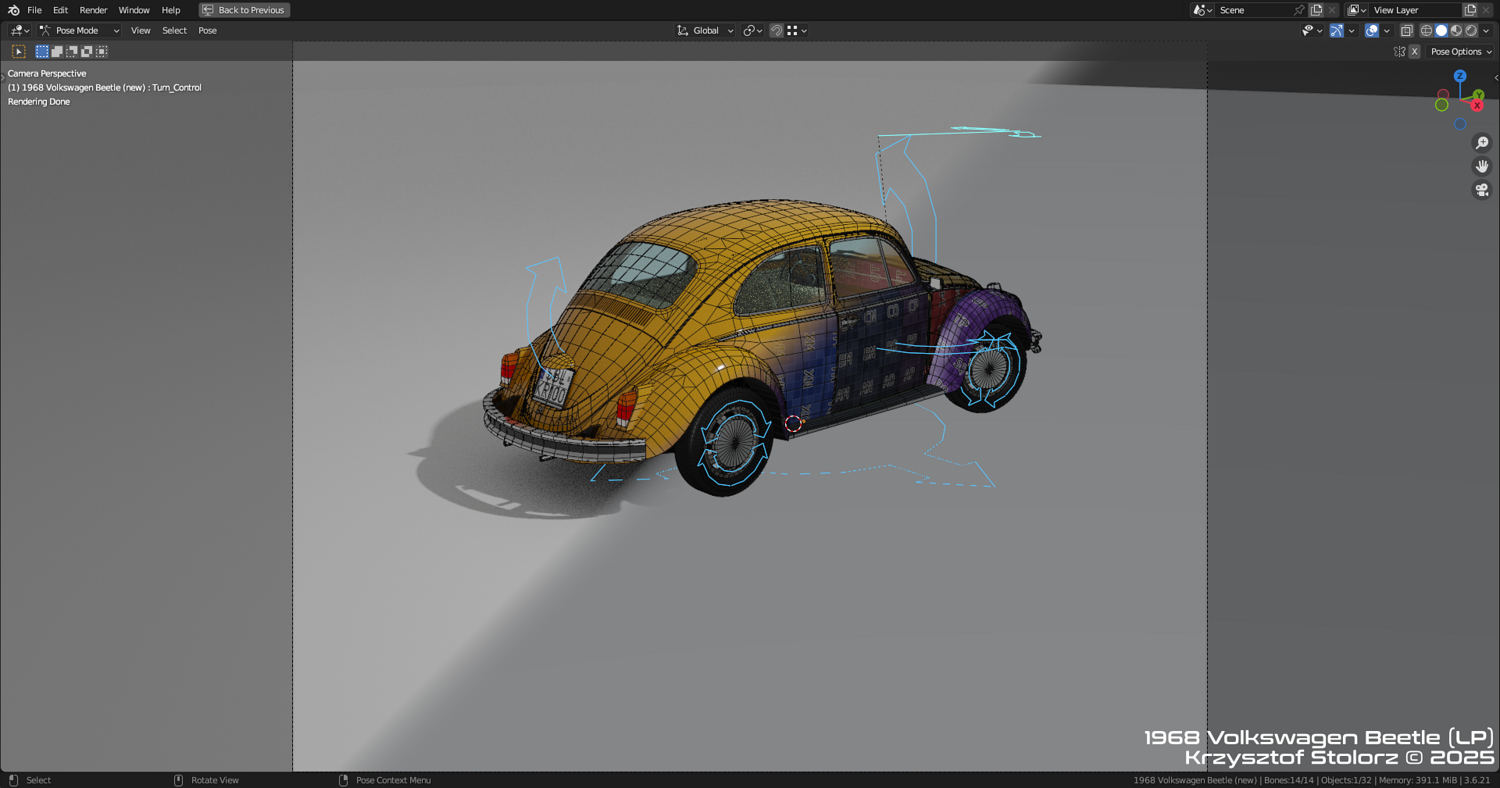Remove the current View Layer
The width and height of the screenshot is (1500, 788).
point(1486,10)
